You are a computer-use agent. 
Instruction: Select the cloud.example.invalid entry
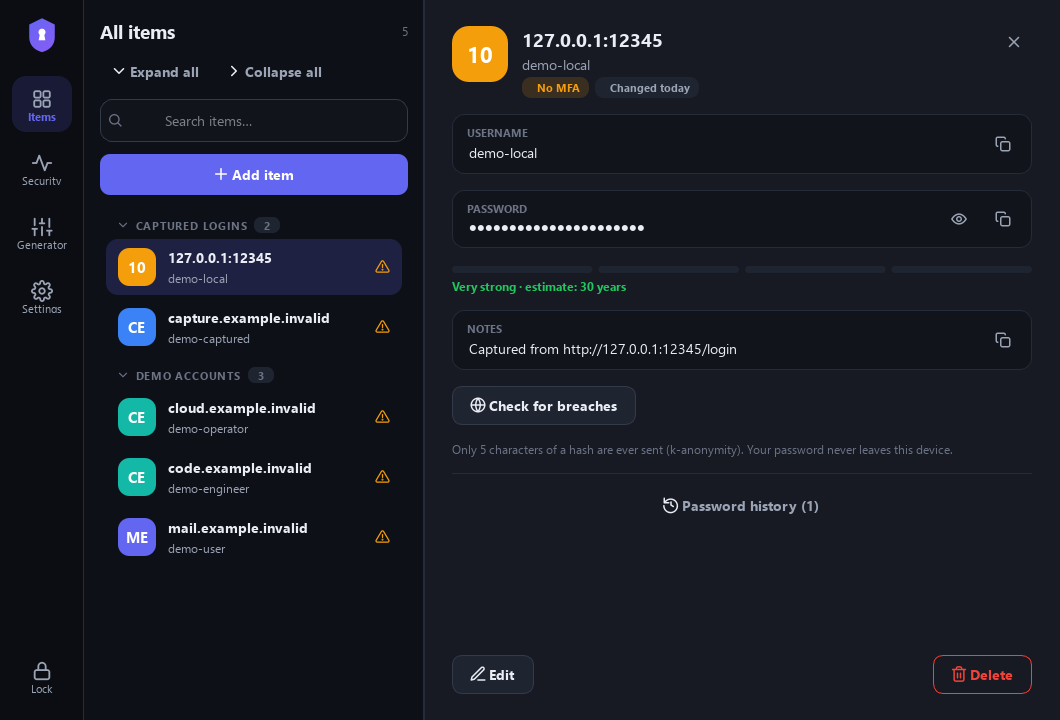(254, 417)
